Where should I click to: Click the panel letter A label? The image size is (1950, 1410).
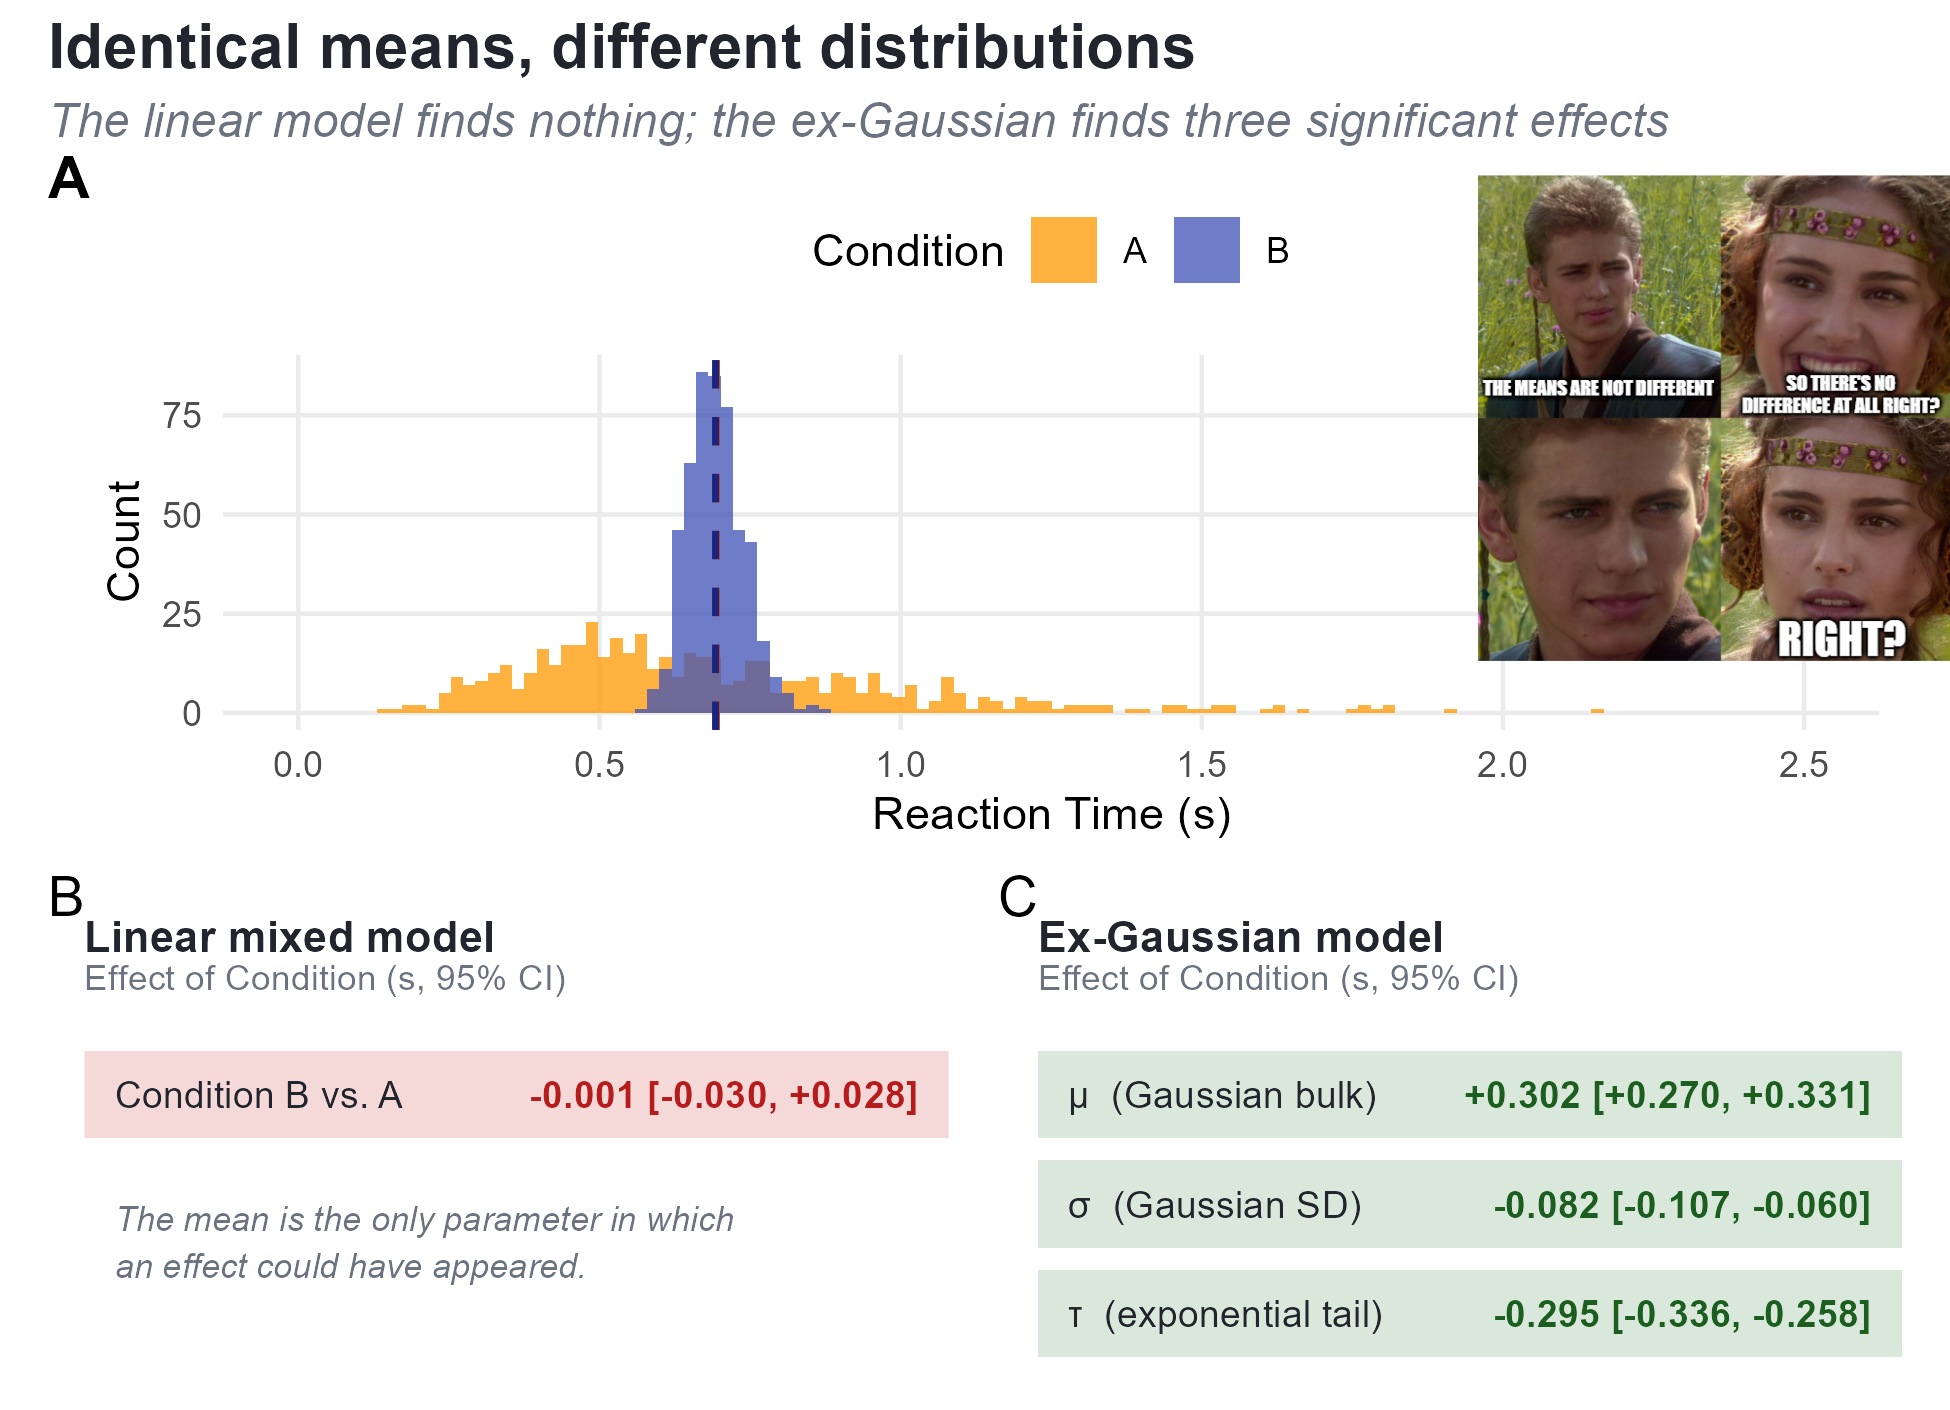(x=69, y=179)
